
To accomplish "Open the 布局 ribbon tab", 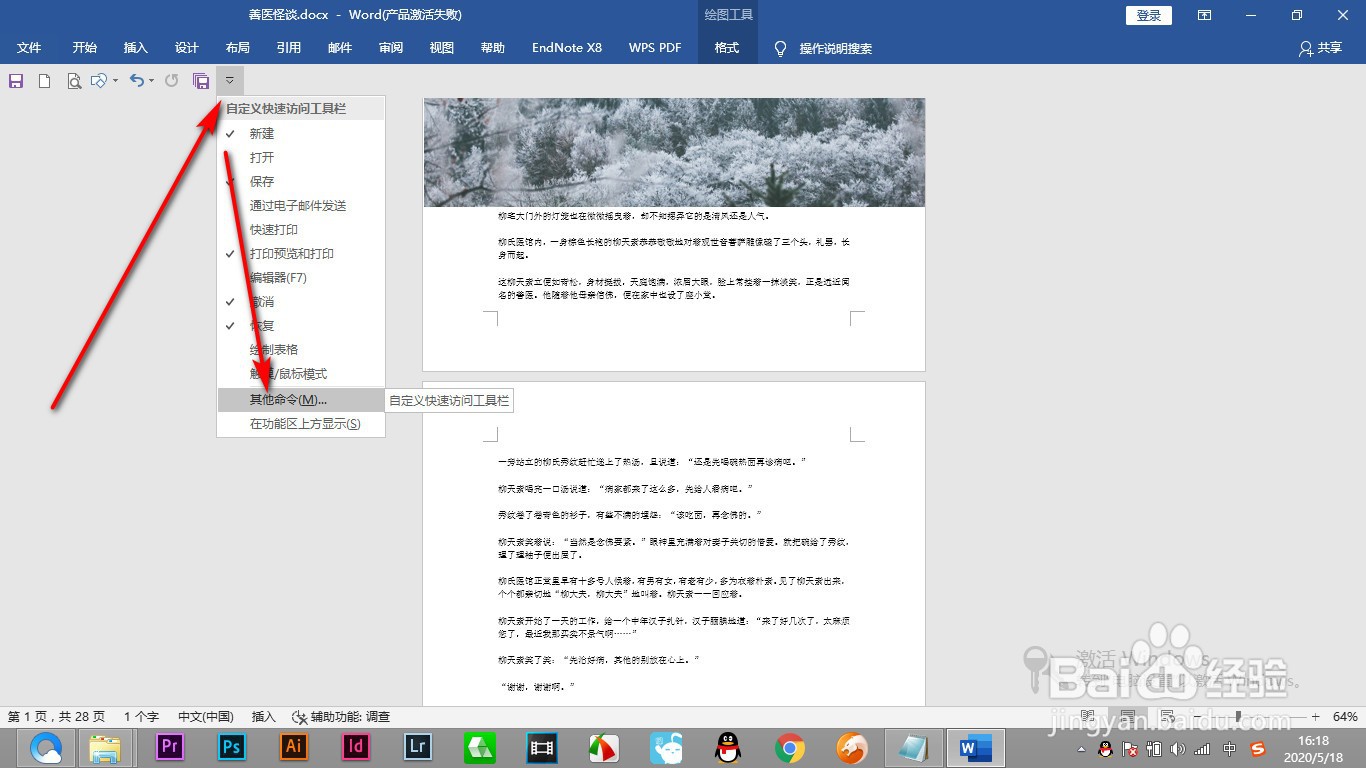I will pos(238,47).
